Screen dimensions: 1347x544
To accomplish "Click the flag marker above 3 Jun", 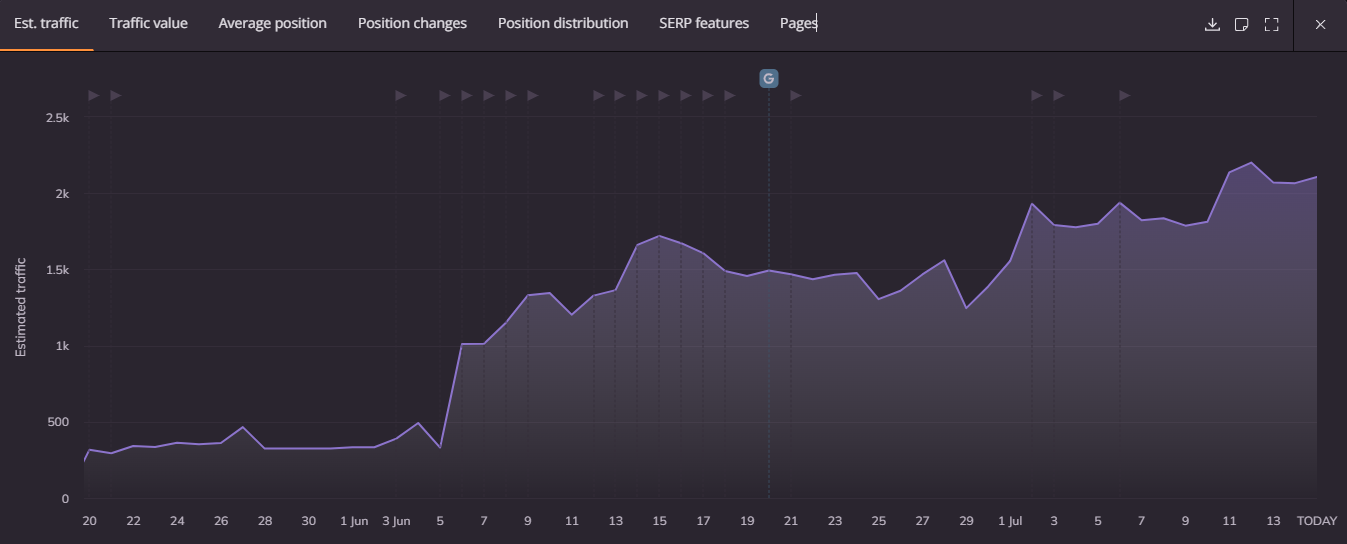I will tap(401, 95).
